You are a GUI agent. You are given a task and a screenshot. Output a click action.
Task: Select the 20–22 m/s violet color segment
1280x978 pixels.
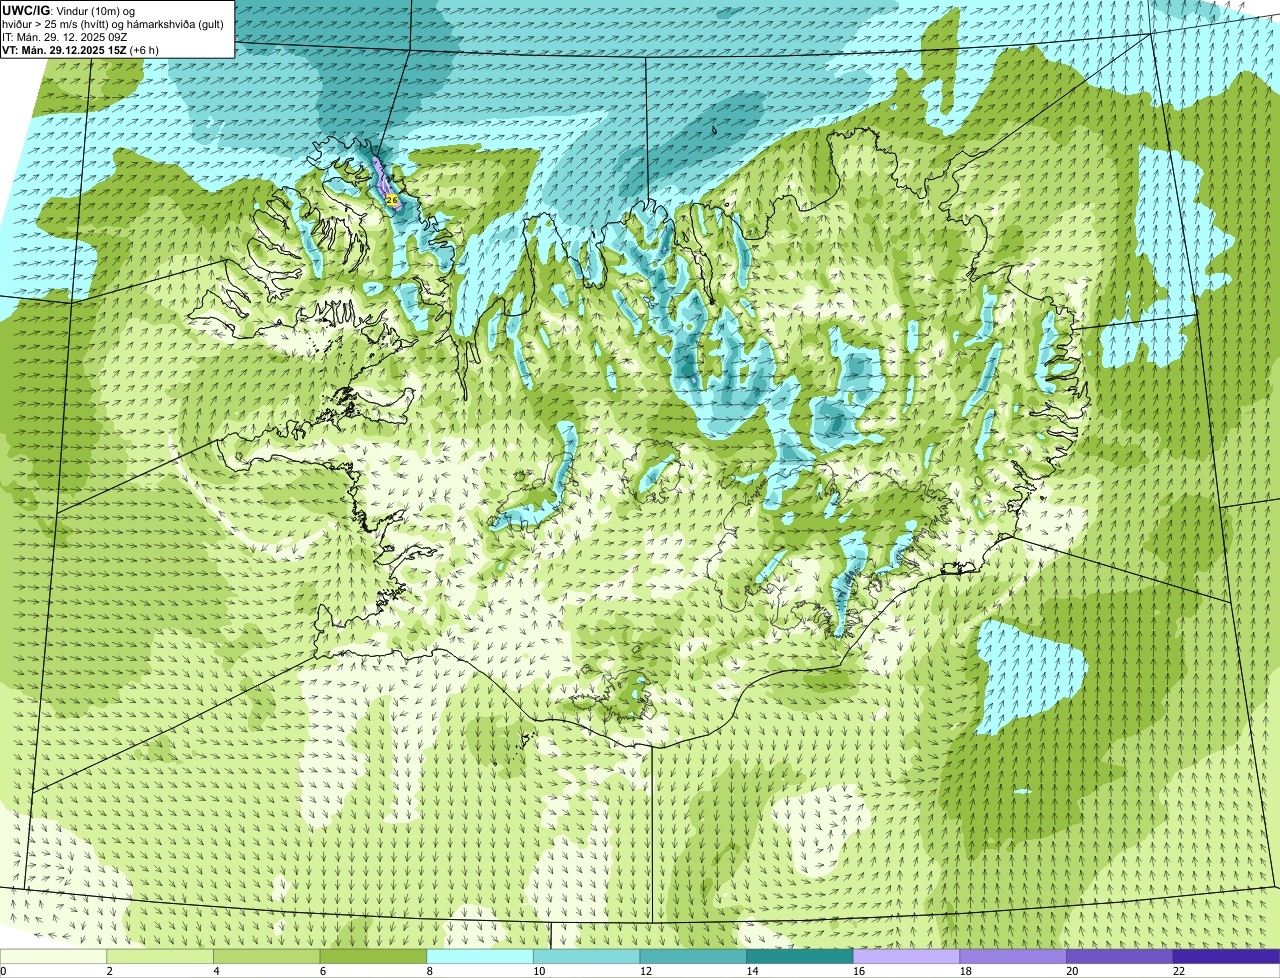coord(1120,956)
